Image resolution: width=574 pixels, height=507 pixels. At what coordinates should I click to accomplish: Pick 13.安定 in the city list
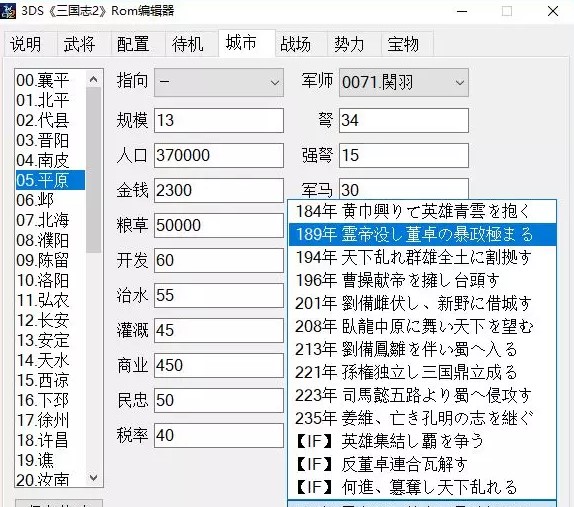pyautogui.click(x=50, y=340)
